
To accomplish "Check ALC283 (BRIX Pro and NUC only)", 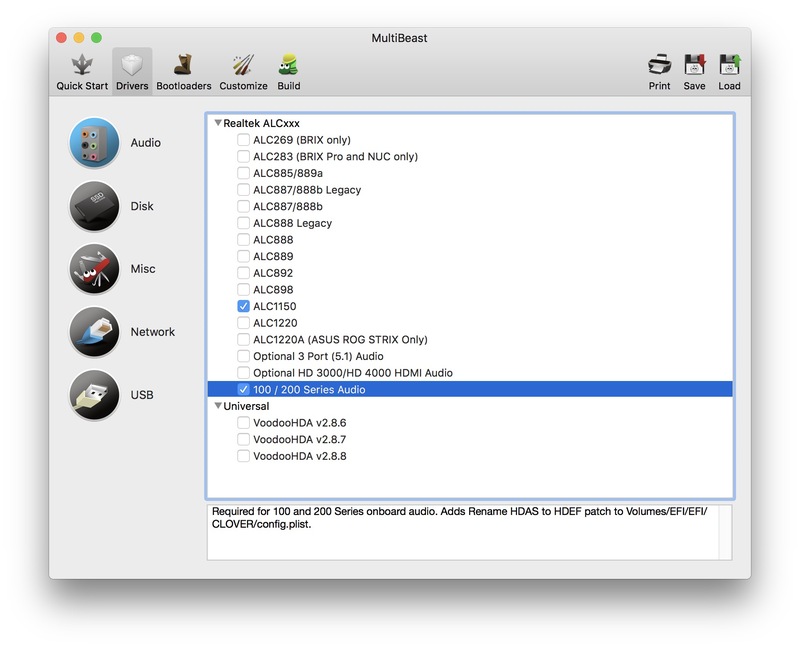I will click(243, 156).
